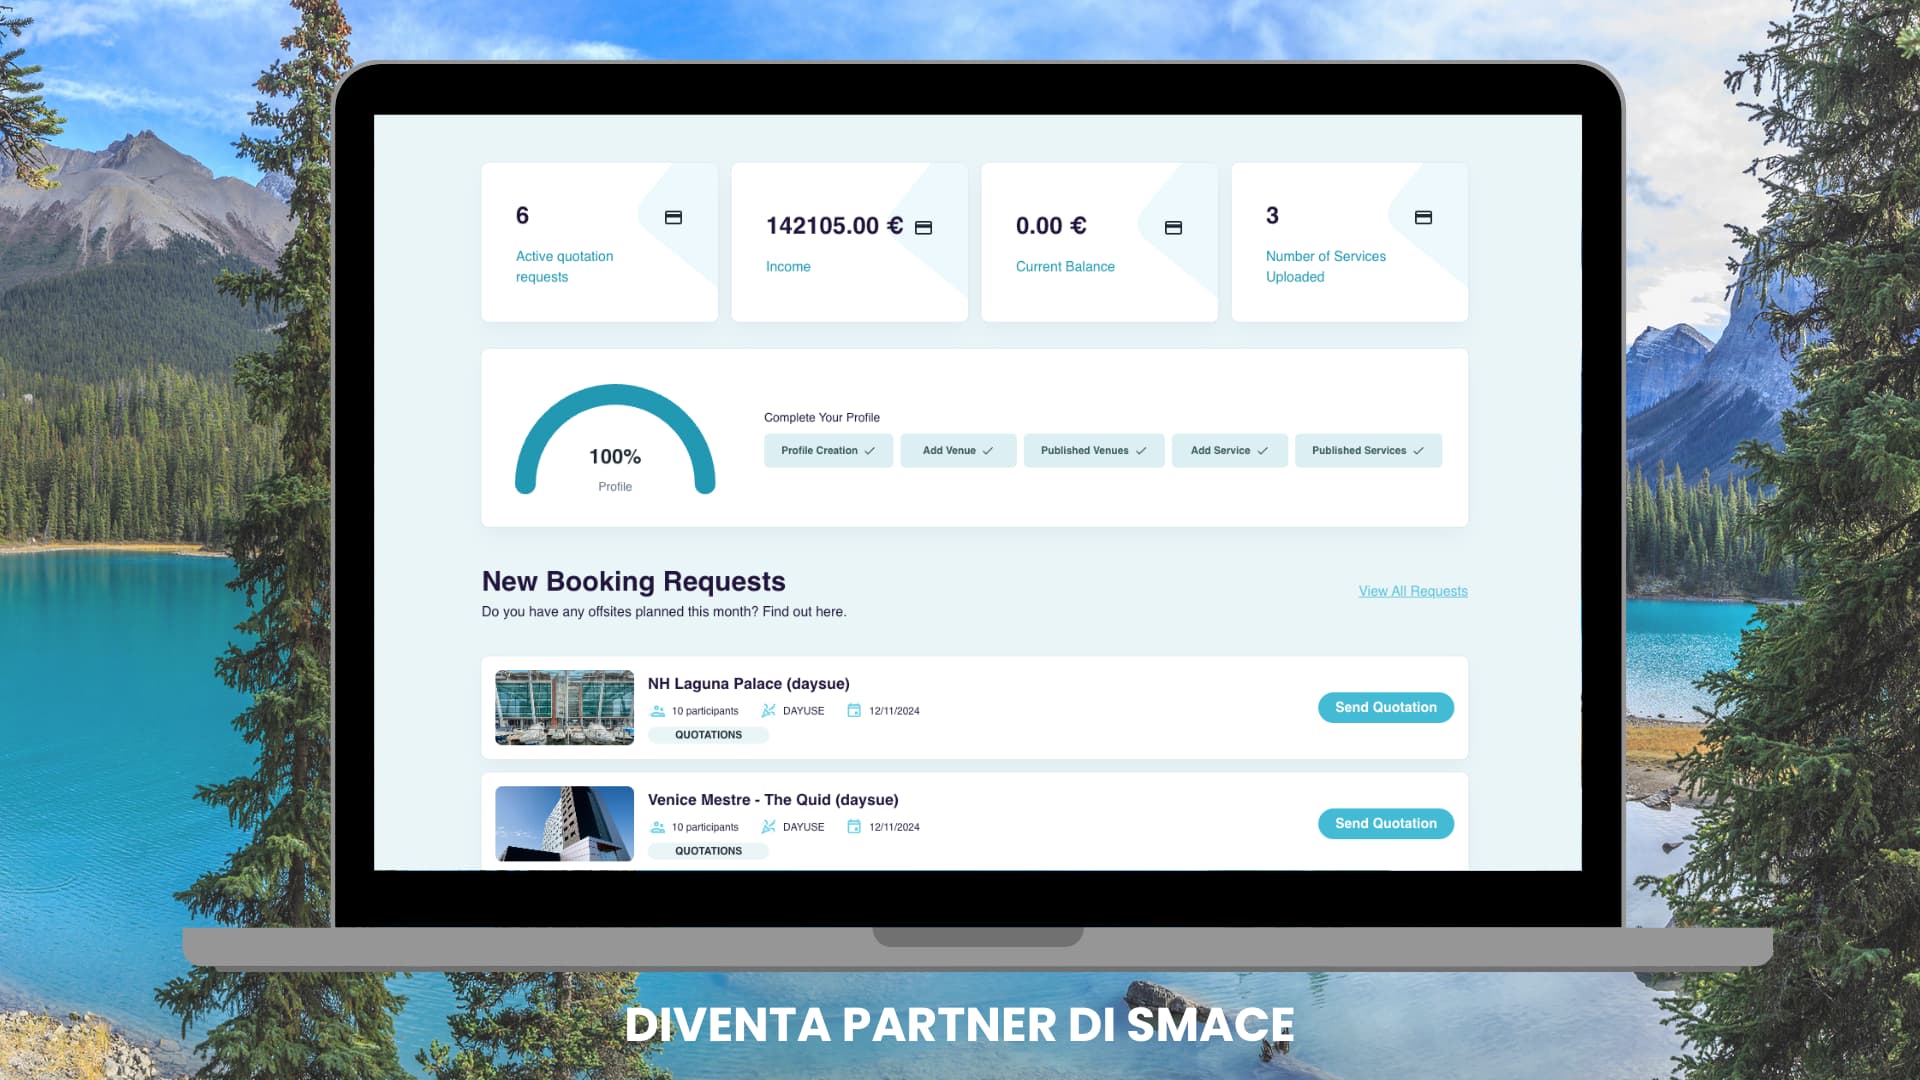Image resolution: width=1920 pixels, height=1080 pixels.
Task: Click participants icon for NH Laguna Palace
Action: 657,711
